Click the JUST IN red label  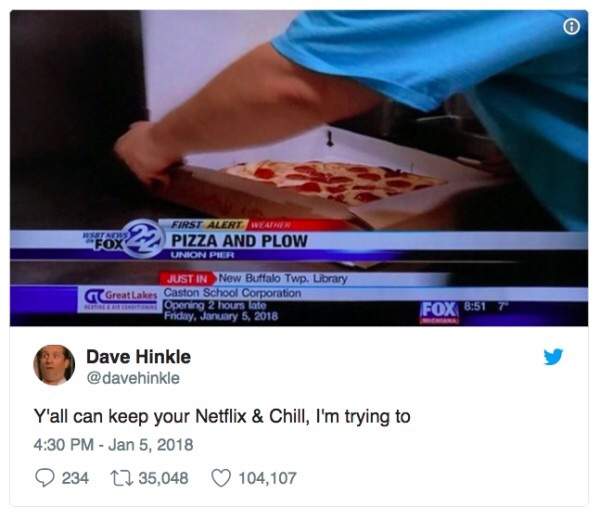(x=187, y=279)
